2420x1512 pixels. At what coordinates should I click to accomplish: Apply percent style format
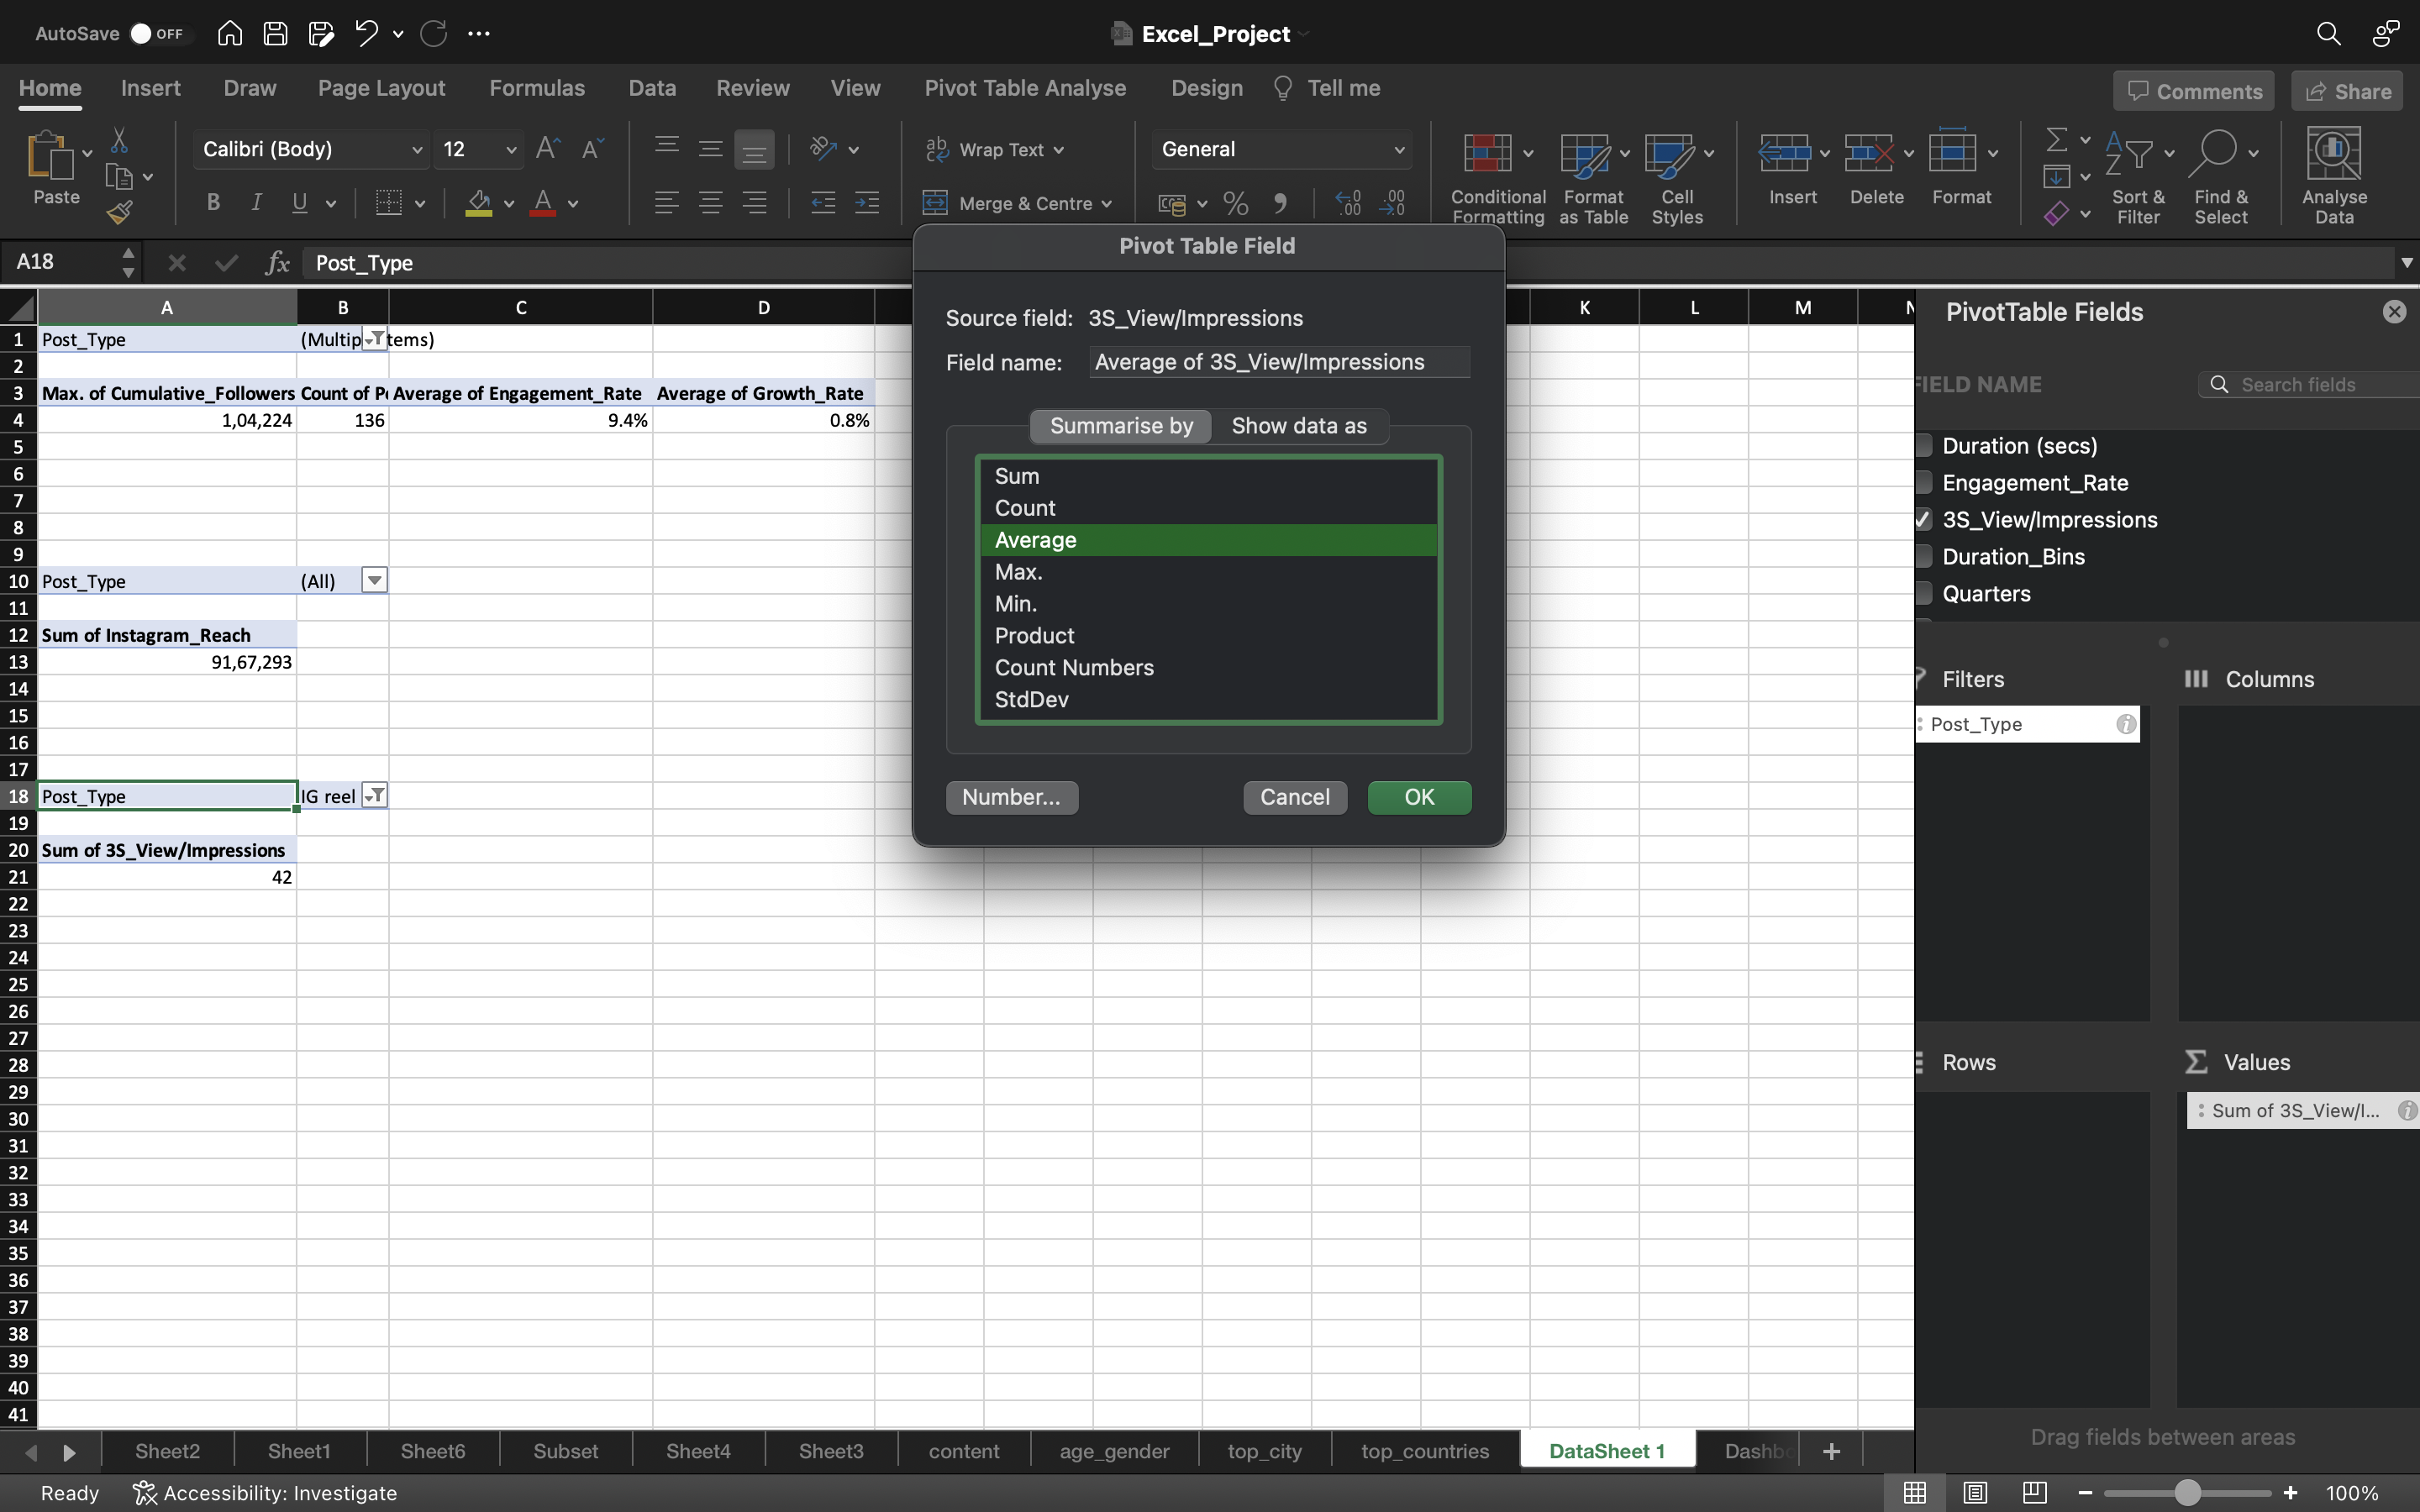click(x=1236, y=204)
